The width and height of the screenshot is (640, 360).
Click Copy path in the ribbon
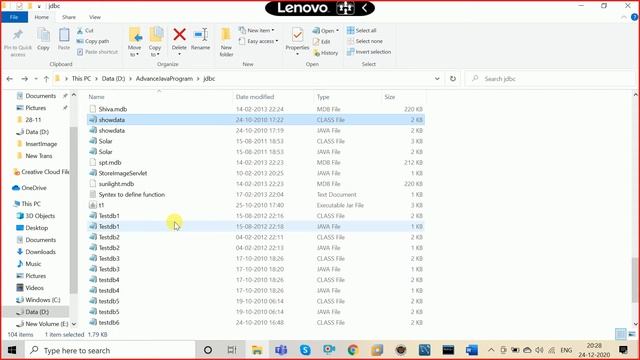[93, 41]
